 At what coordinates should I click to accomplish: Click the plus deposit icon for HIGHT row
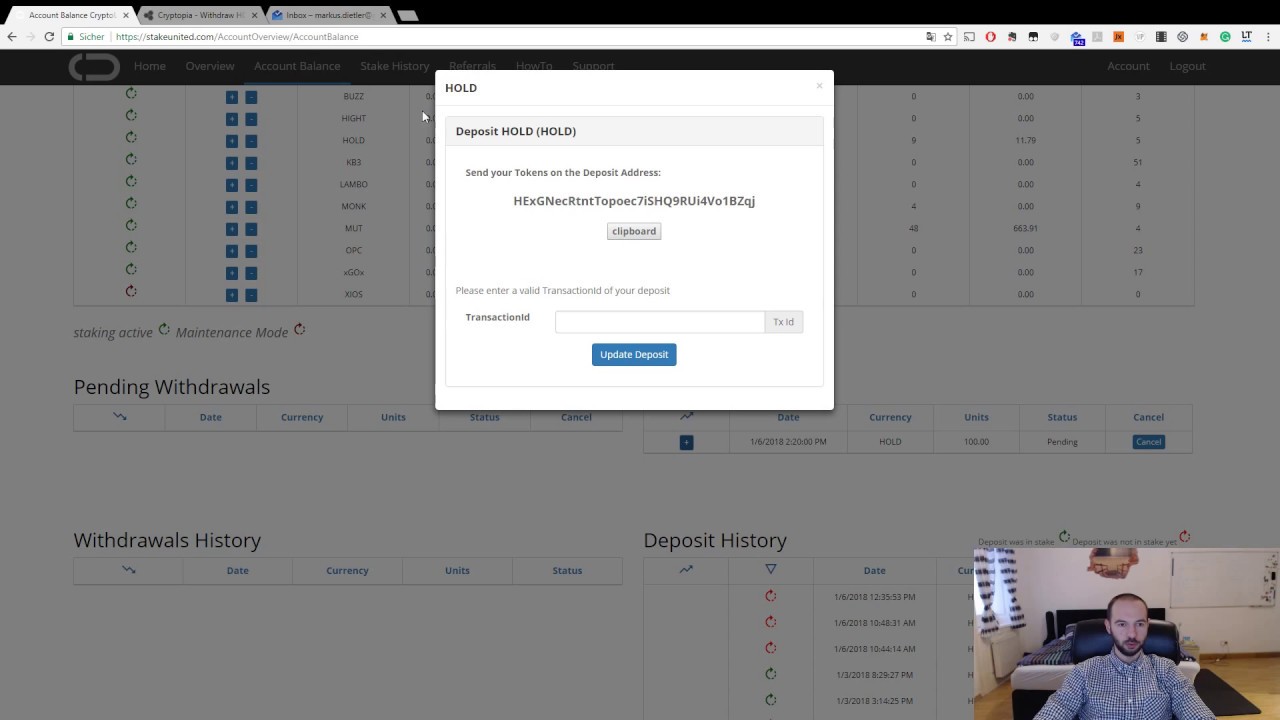[232, 119]
